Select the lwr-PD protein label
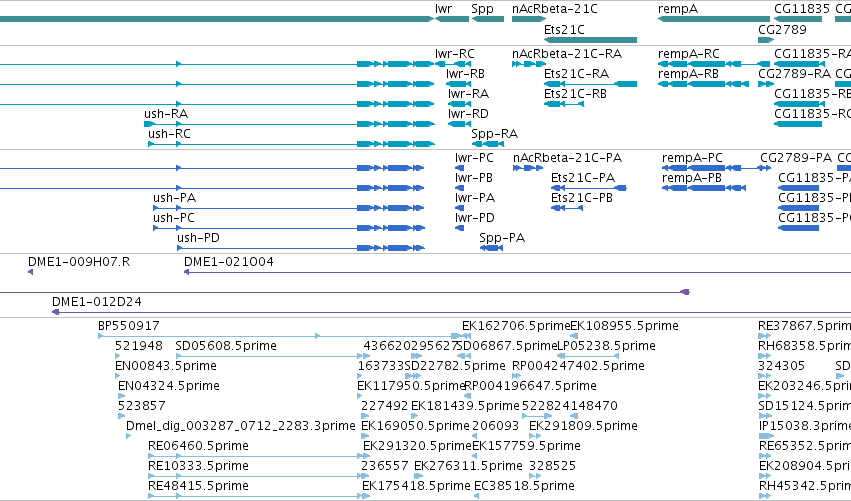The width and height of the screenshot is (851, 501). [475, 219]
